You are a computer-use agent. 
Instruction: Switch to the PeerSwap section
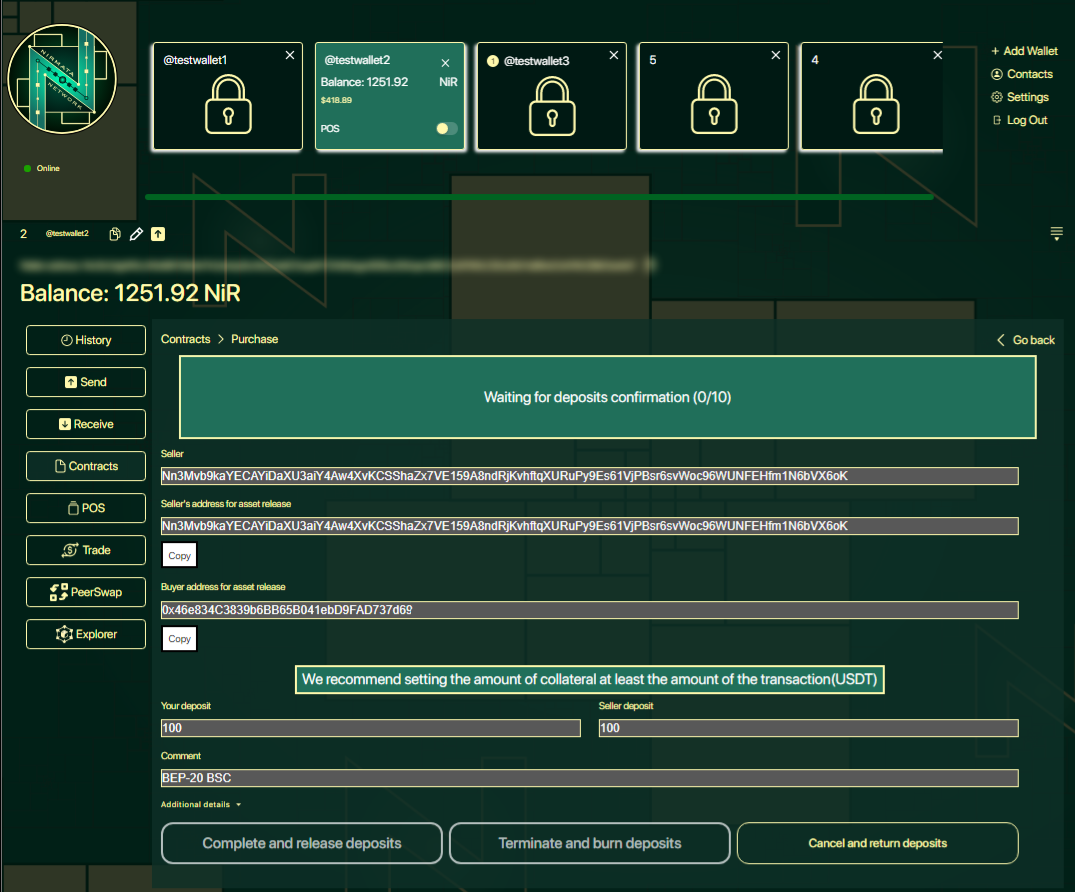coord(86,592)
